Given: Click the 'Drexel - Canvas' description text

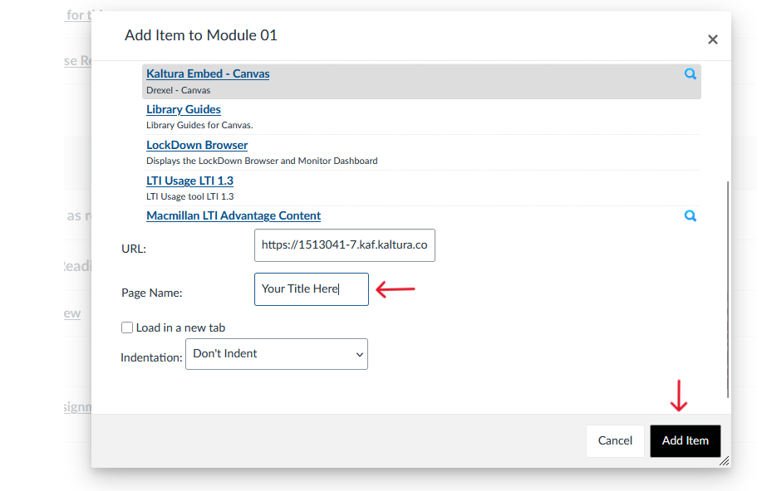Looking at the screenshot, I should tap(178, 90).
